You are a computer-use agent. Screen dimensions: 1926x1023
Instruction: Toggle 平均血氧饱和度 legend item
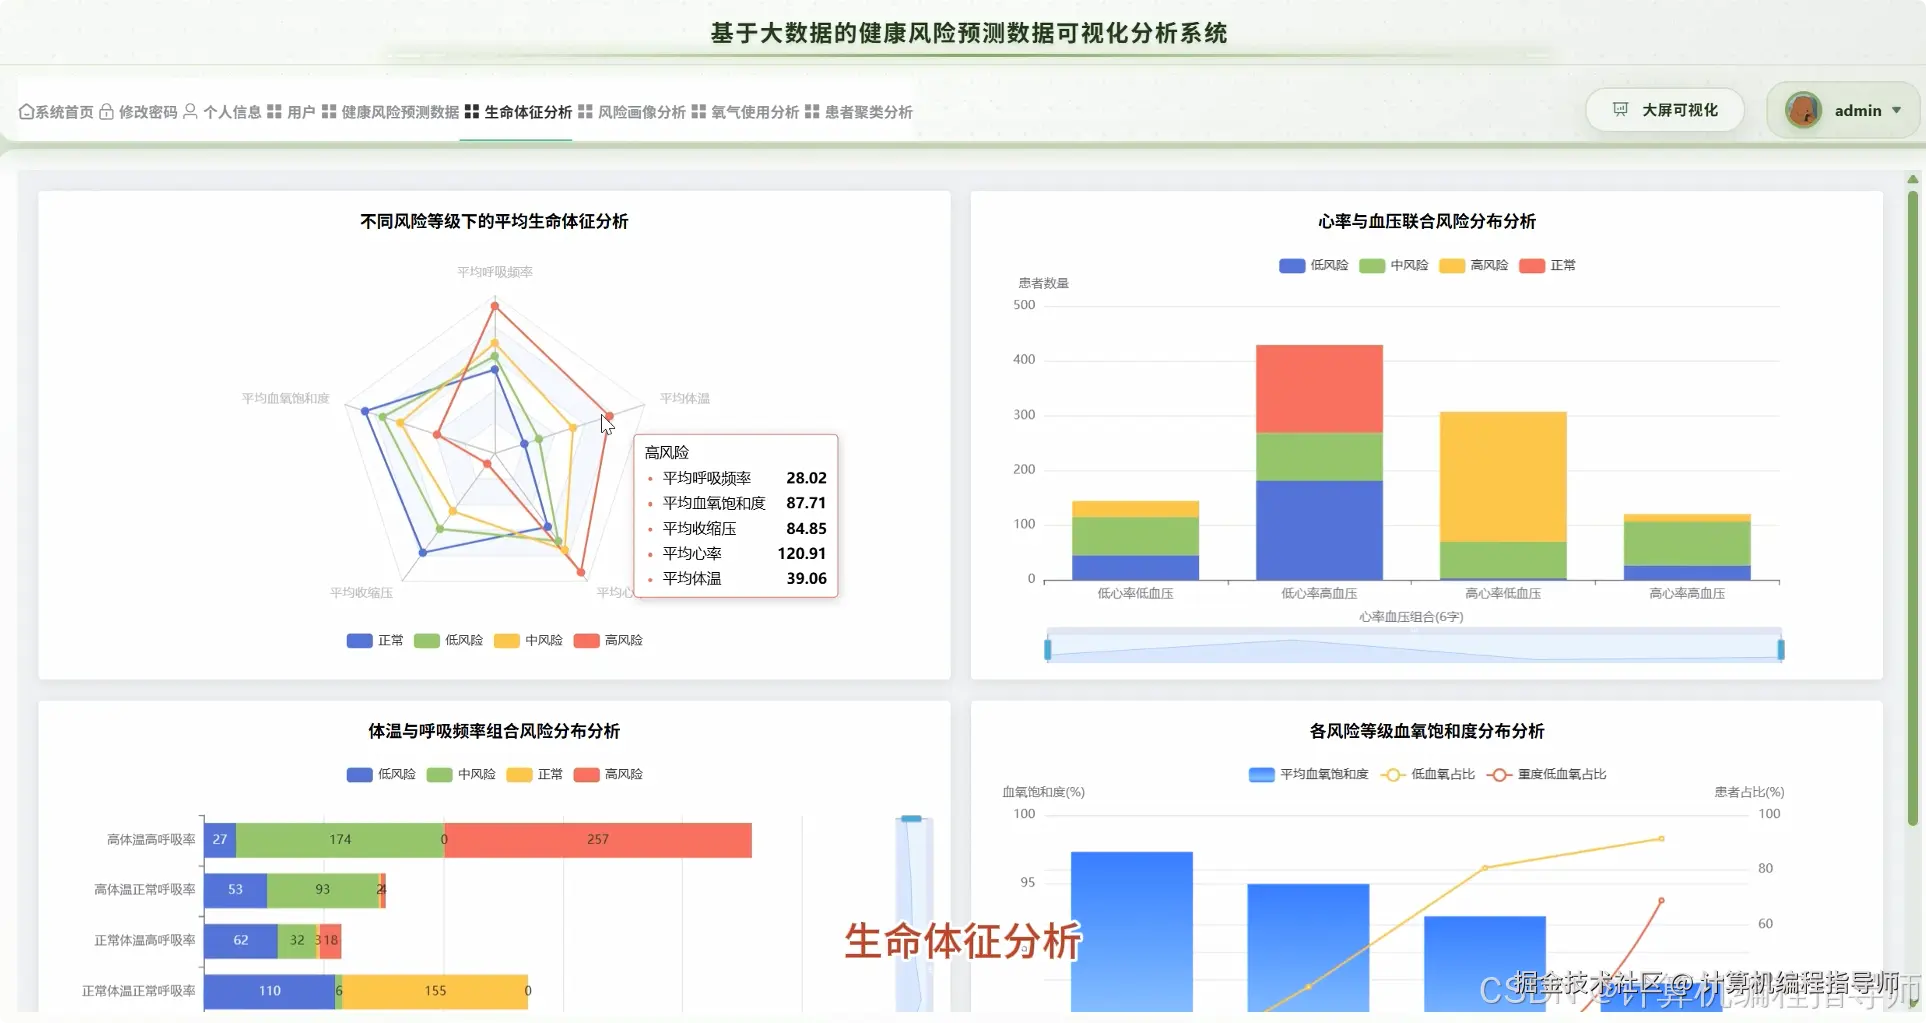(x=1308, y=774)
